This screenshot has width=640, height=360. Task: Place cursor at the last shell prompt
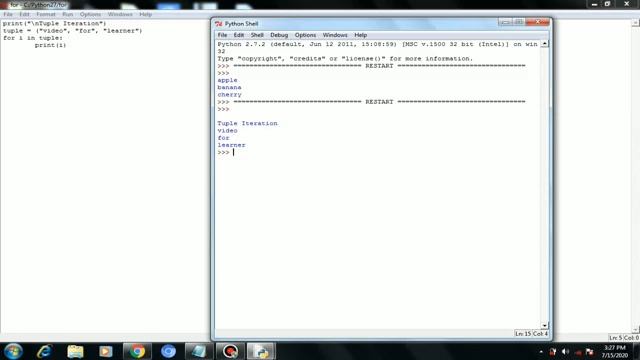(x=233, y=152)
